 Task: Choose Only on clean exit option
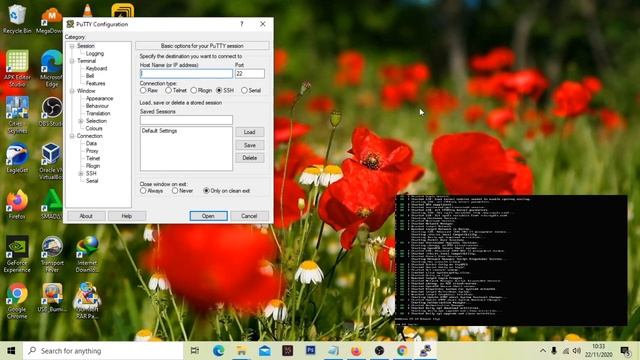(x=227, y=191)
